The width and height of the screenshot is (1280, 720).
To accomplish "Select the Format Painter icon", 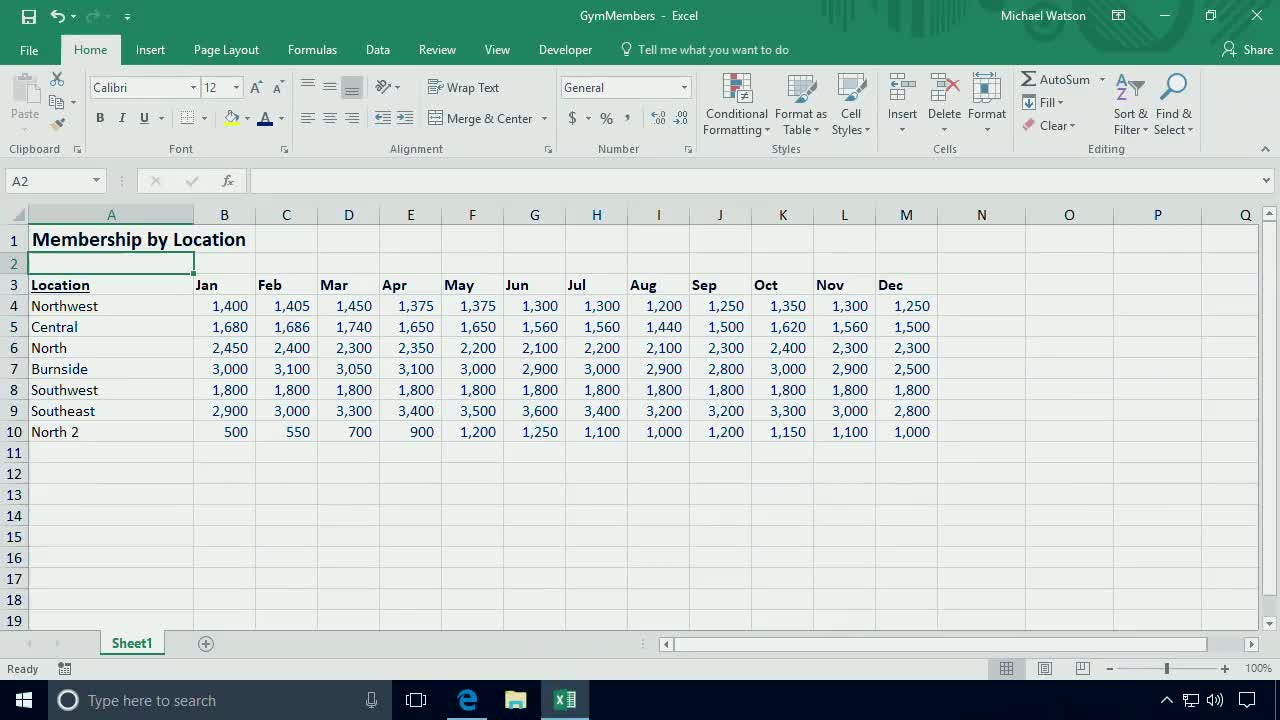I will 58,124.
